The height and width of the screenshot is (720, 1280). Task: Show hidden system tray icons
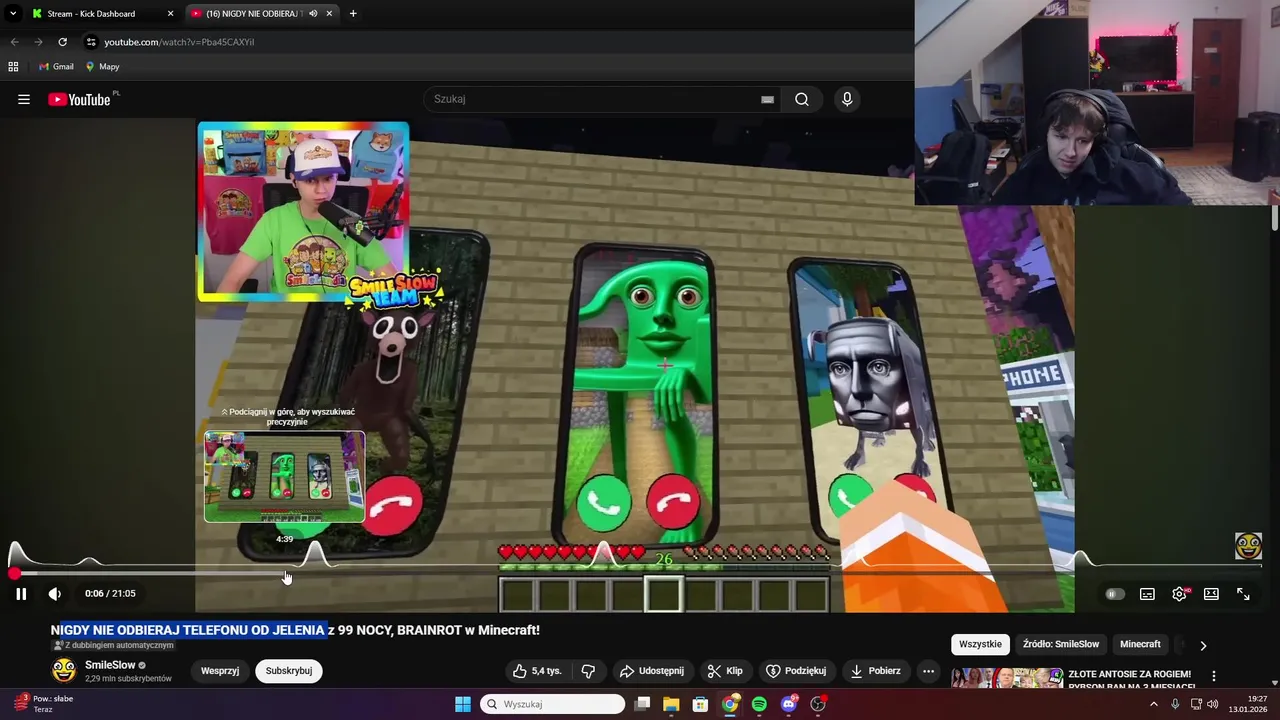tap(1153, 704)
